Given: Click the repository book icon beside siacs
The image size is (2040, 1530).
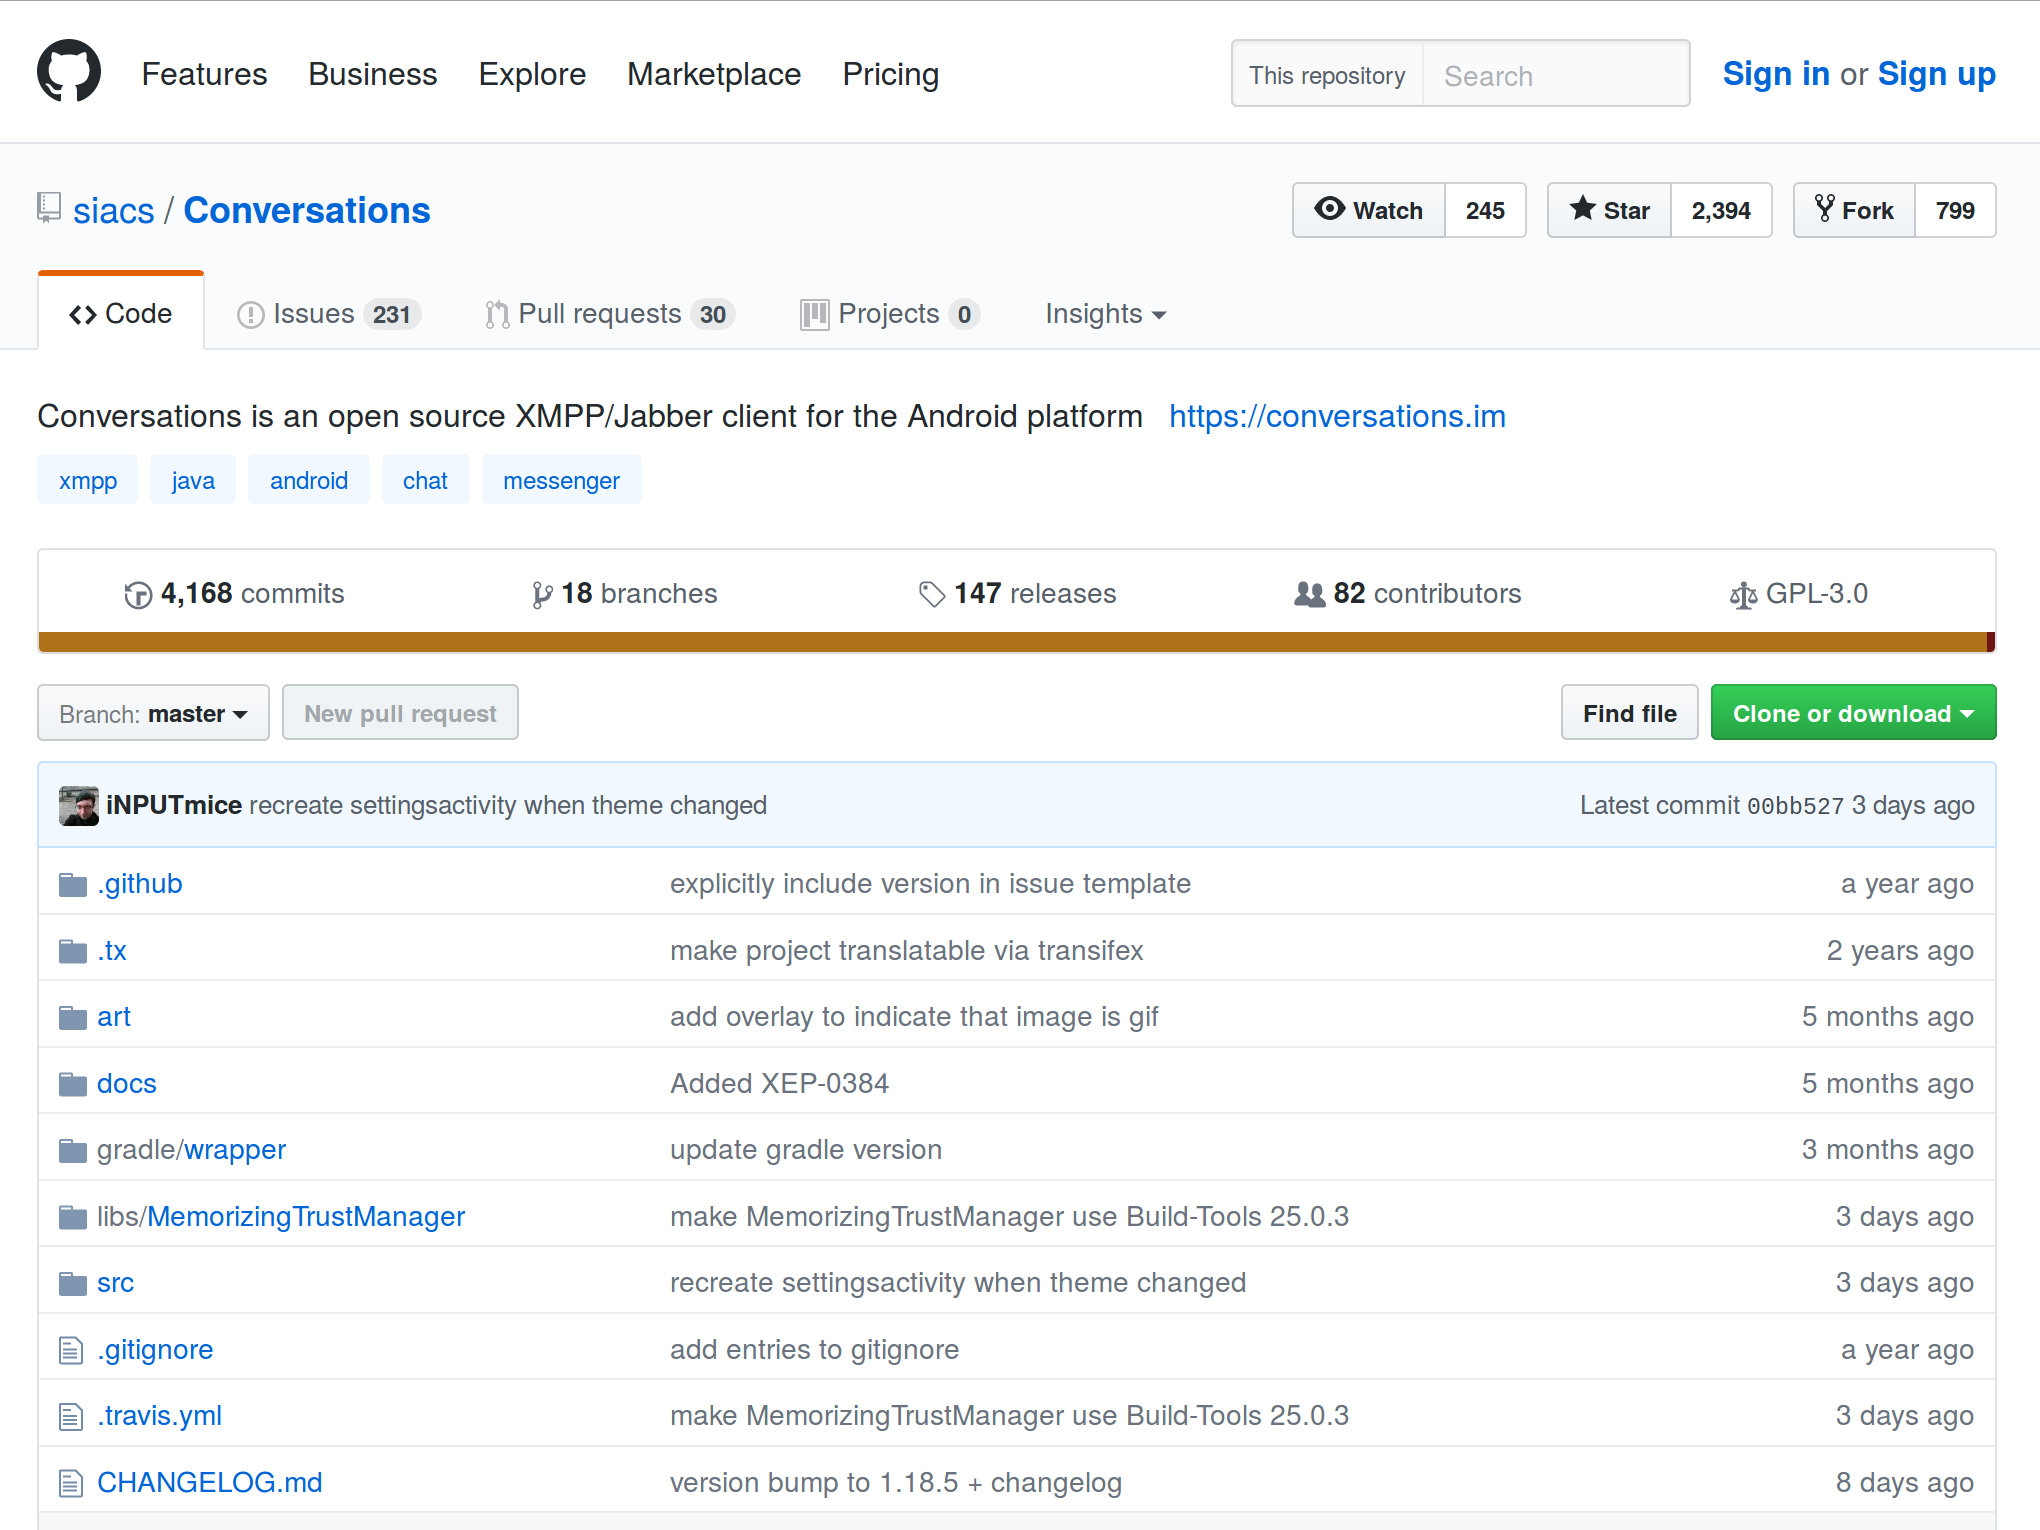Looking at the screenshot, I should (x=49, y=208).
